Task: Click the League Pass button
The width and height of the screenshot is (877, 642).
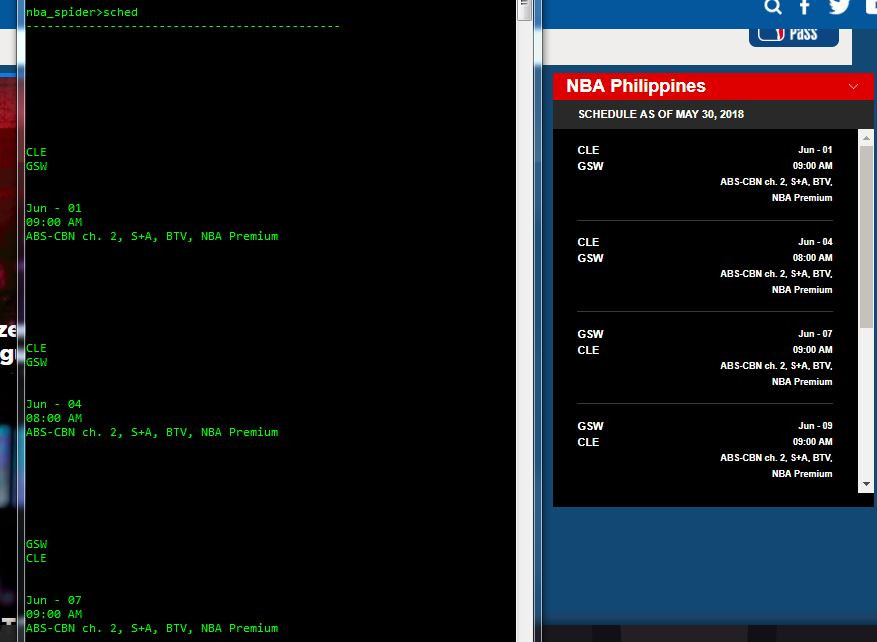Action: [794, 36]
